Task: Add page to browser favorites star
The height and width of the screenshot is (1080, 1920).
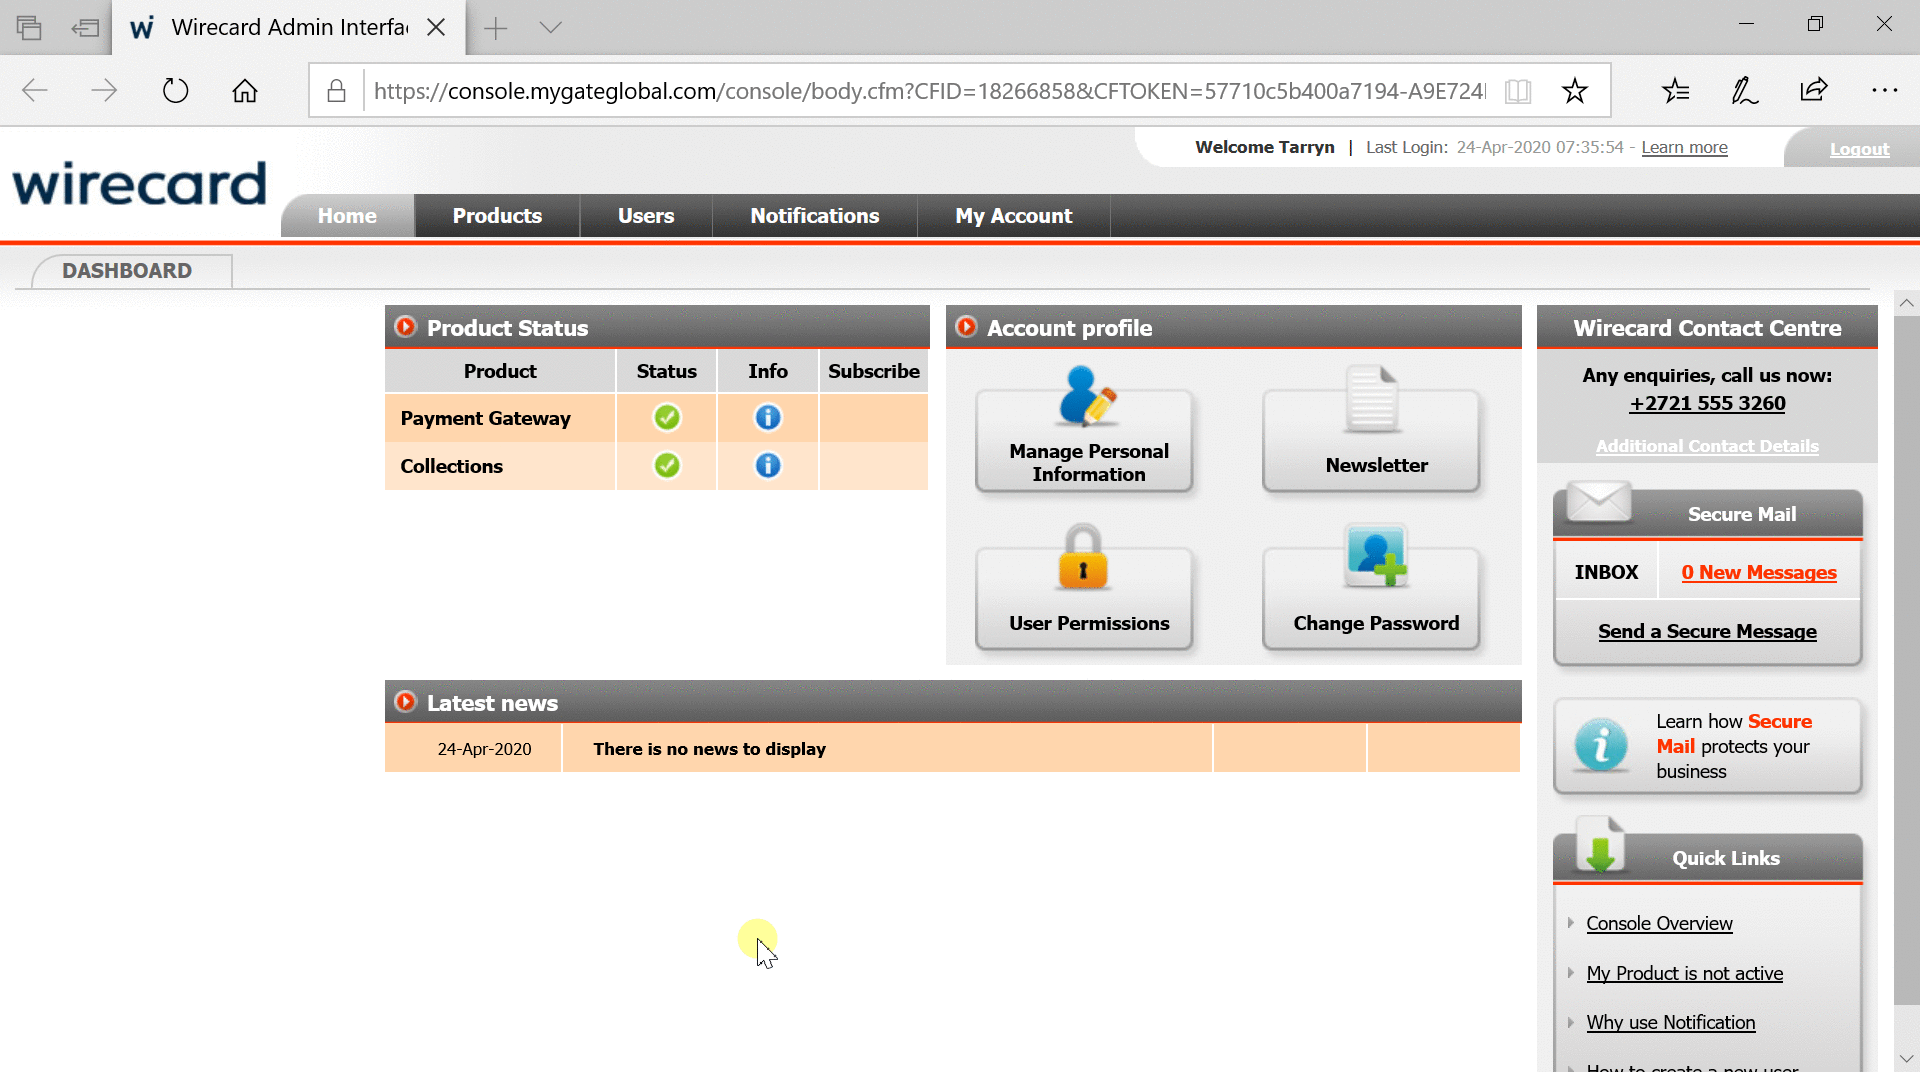Action: (x=1575, y=91)
